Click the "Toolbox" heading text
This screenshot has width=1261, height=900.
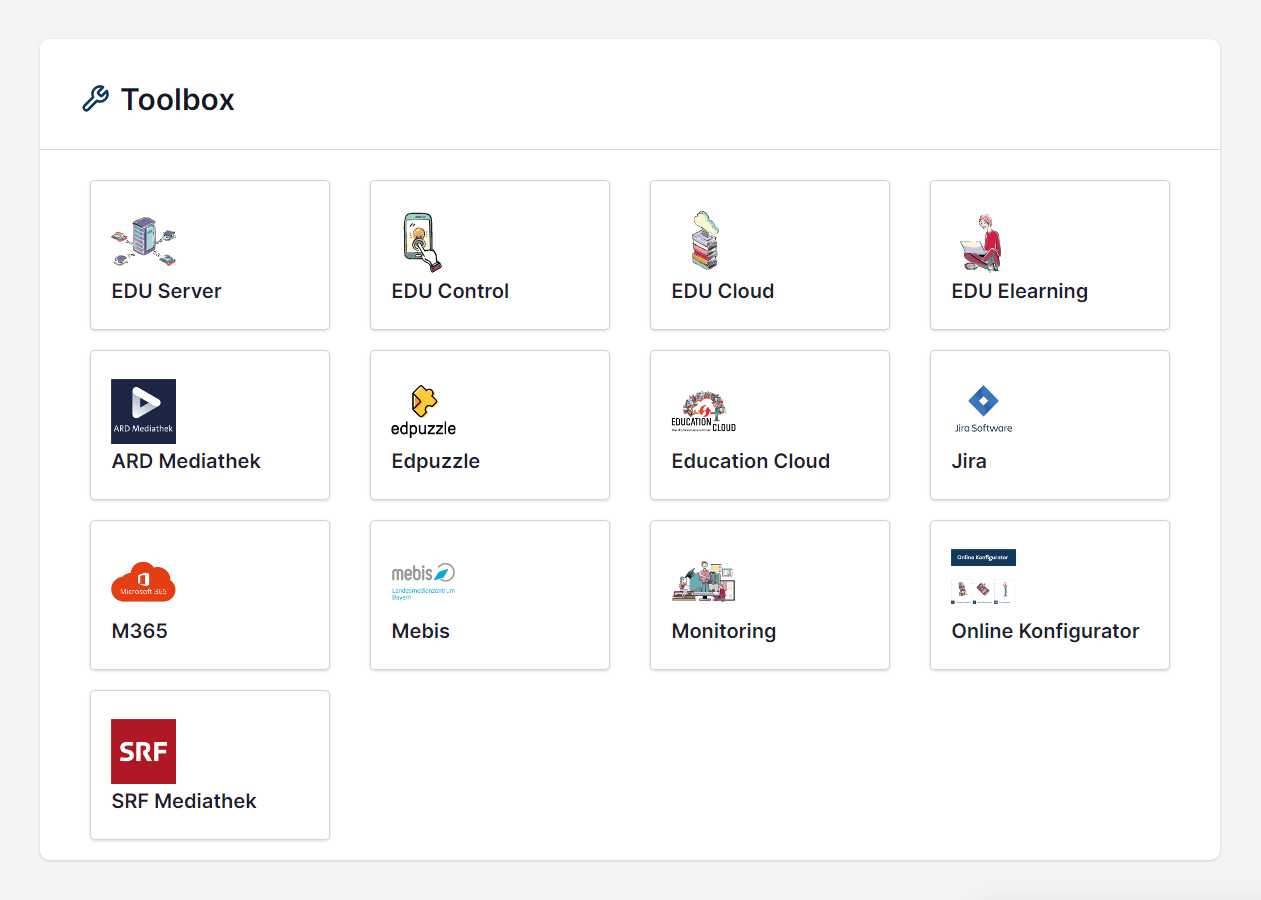(x=178, y=99)
